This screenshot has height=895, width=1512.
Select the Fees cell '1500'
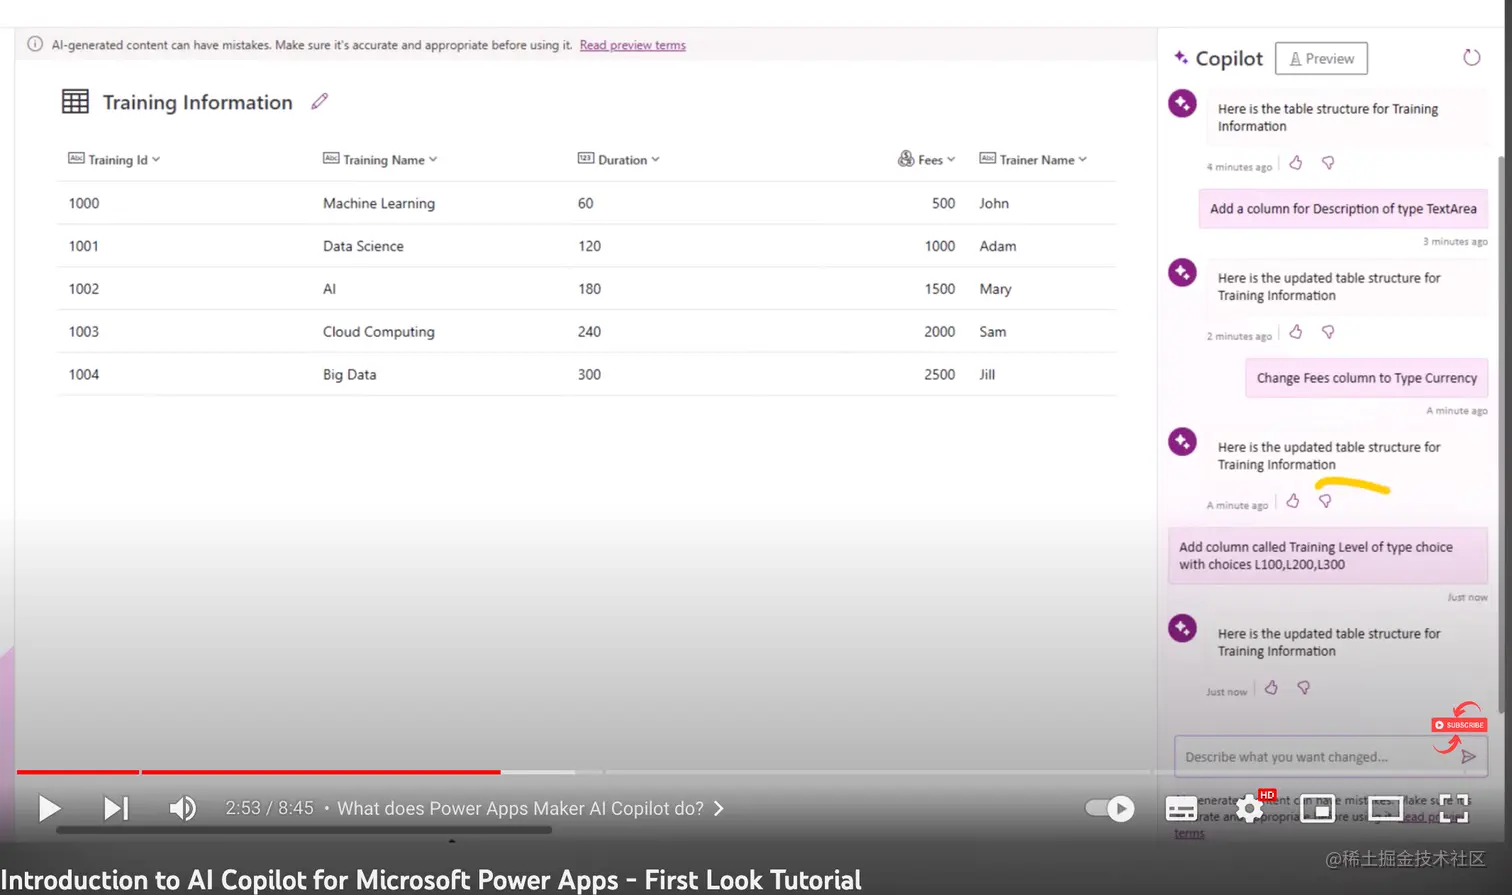coord(940,289)
